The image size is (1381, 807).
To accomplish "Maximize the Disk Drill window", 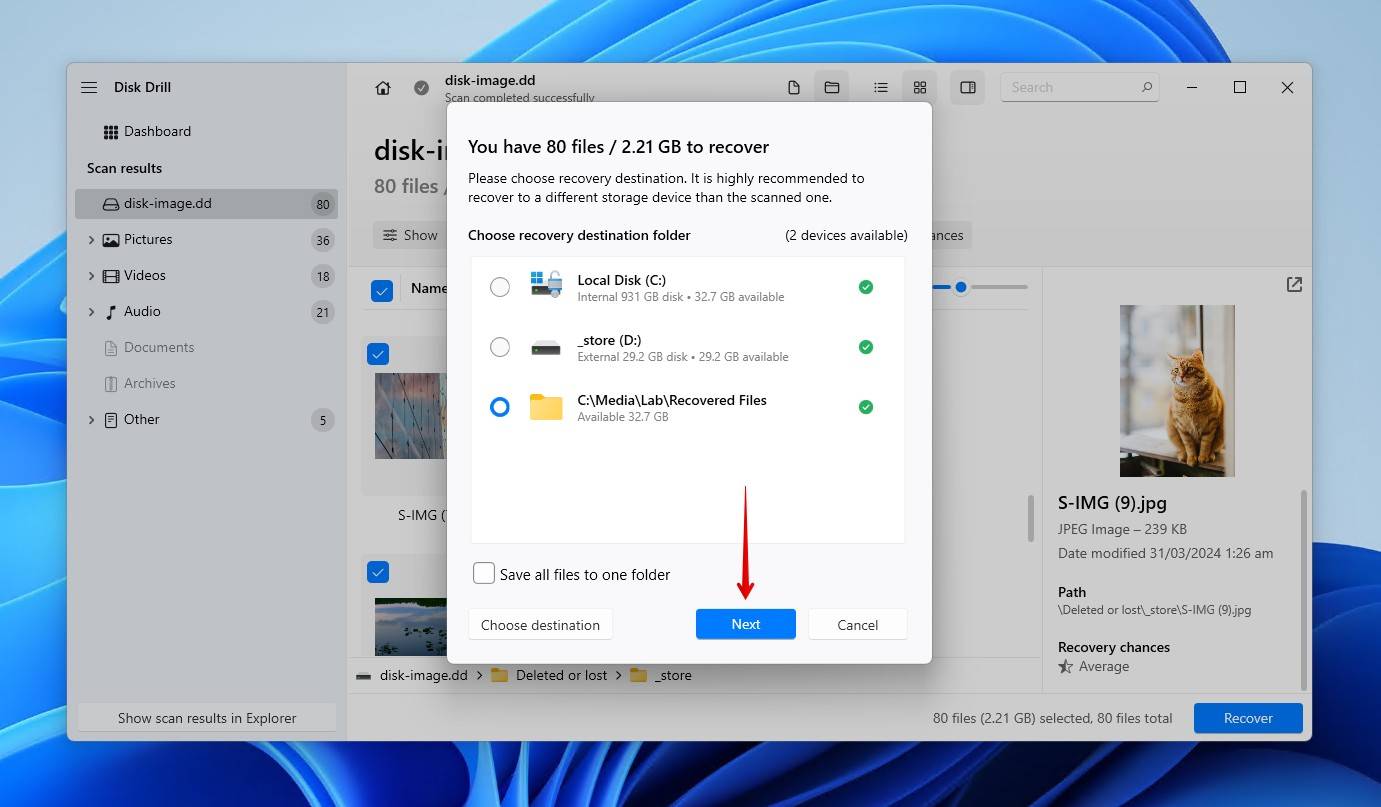I will (1240, 87).
